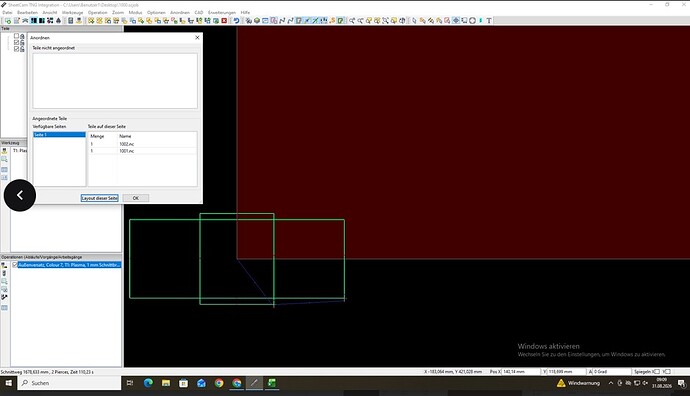Open the Operation menu

[x=97, y=12]
